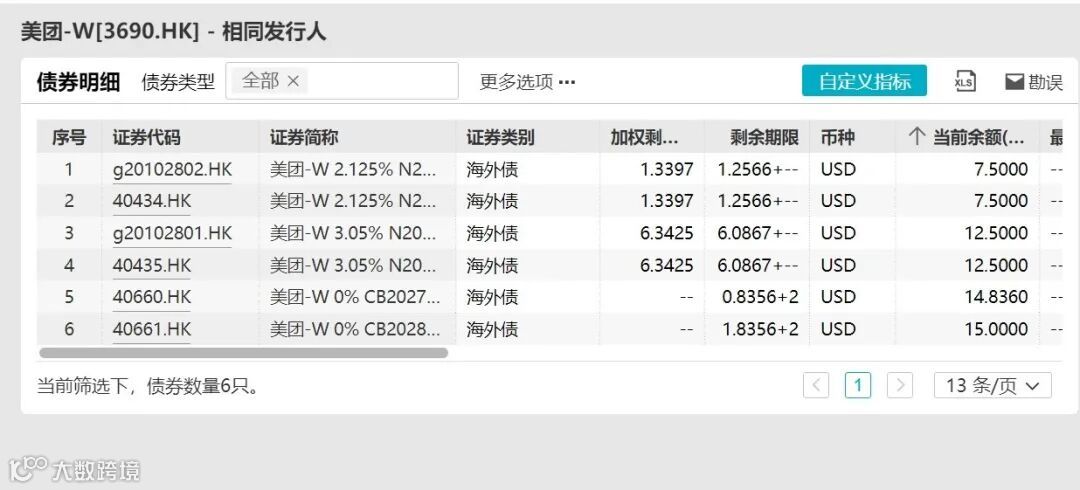
Task: Click the 序号 column header
Action: [x=69, y=137]
